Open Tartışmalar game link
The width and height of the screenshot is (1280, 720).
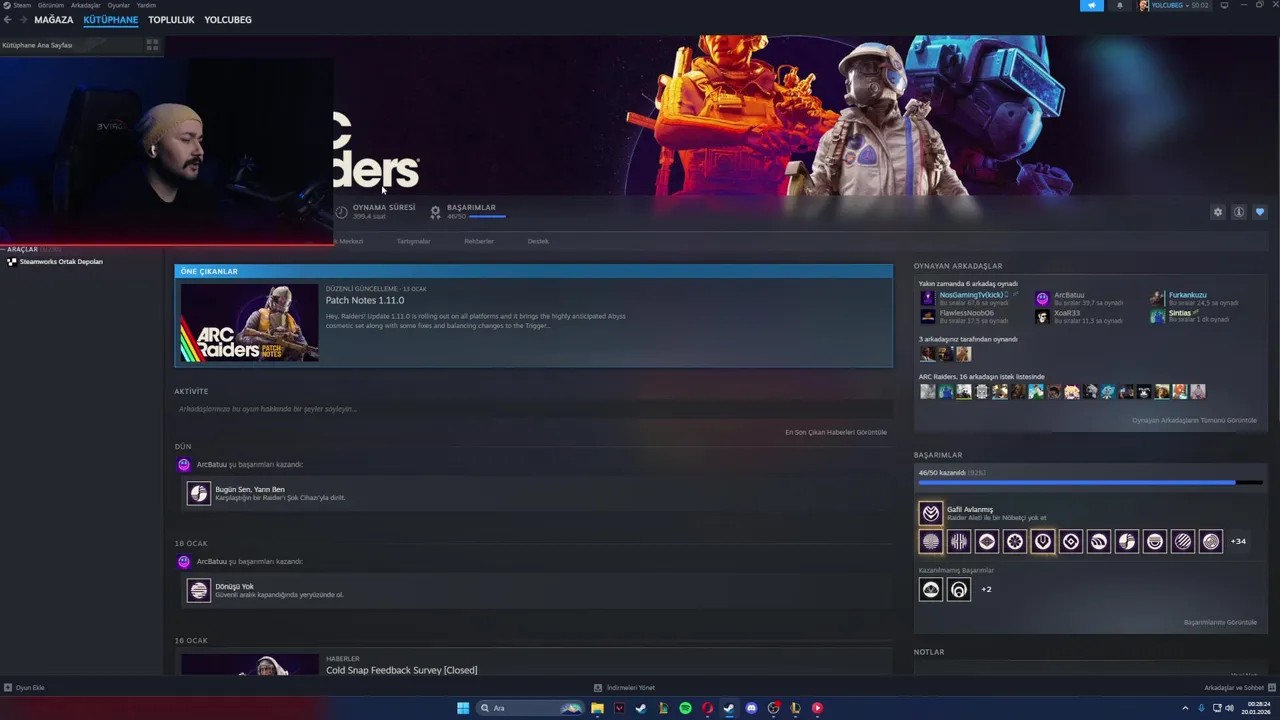413,241
